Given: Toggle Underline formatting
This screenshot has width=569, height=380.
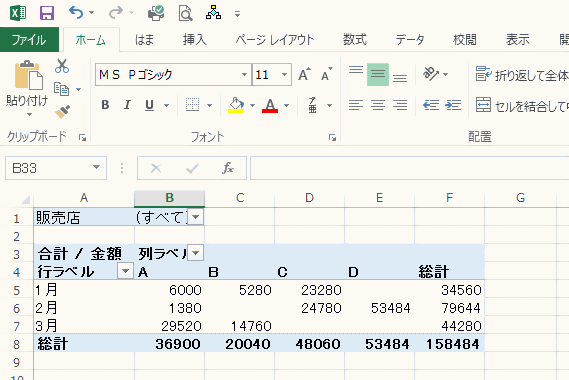Looking at the screenshot, I should 150,105.
